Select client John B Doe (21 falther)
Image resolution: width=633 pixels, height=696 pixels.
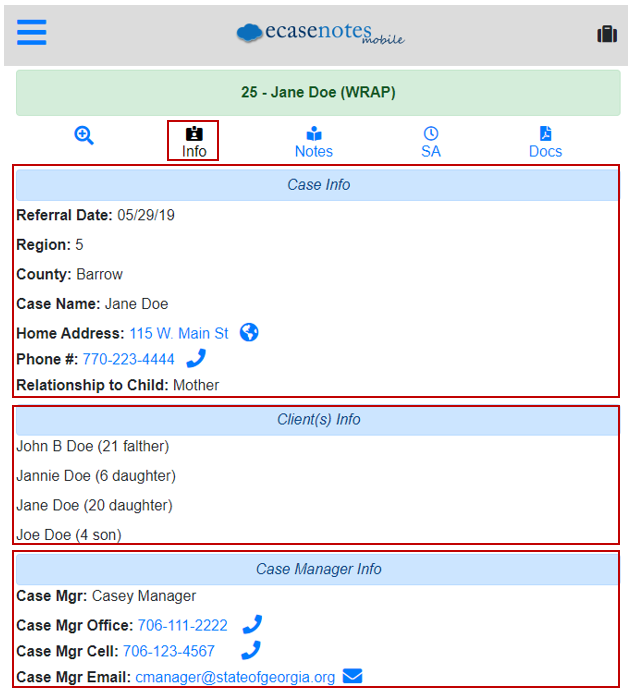pos(93,446)
